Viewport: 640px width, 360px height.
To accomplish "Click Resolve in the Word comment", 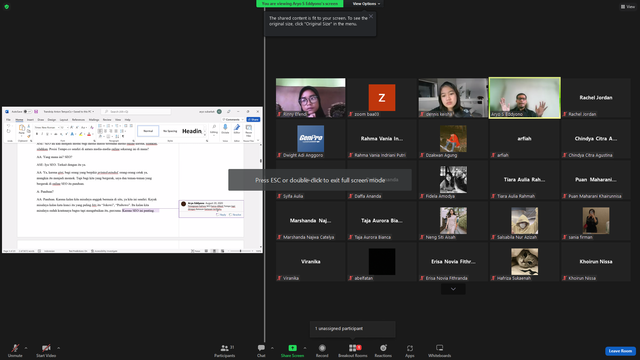I will coord(235,214).
